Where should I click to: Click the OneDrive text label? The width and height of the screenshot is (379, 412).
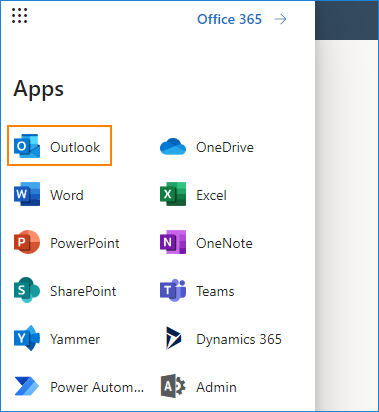pos(225,147)
